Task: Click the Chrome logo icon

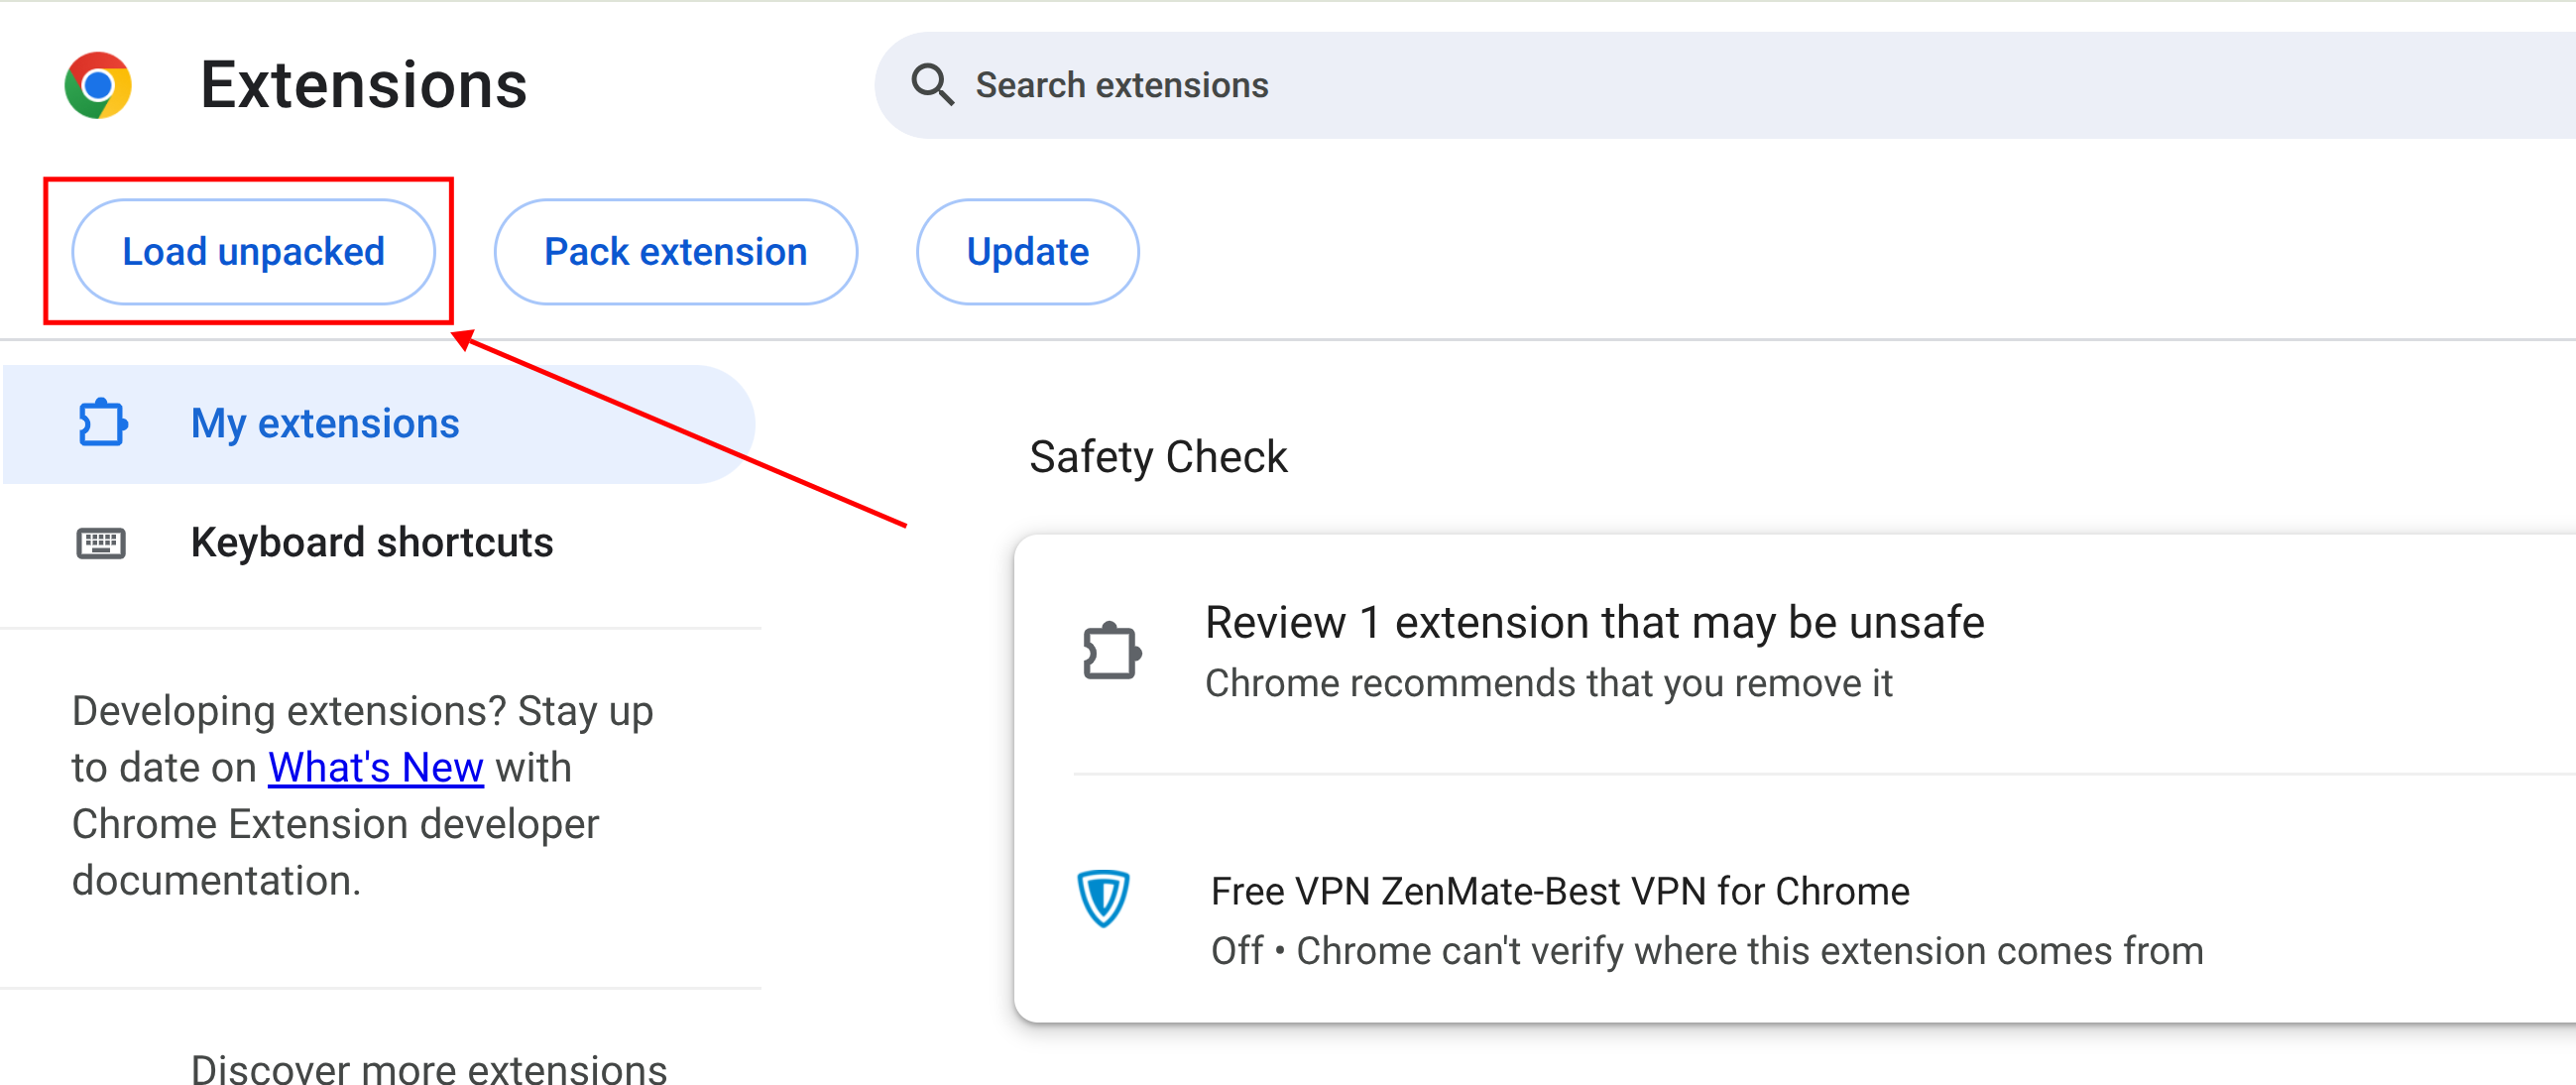Action: point(98,85)
